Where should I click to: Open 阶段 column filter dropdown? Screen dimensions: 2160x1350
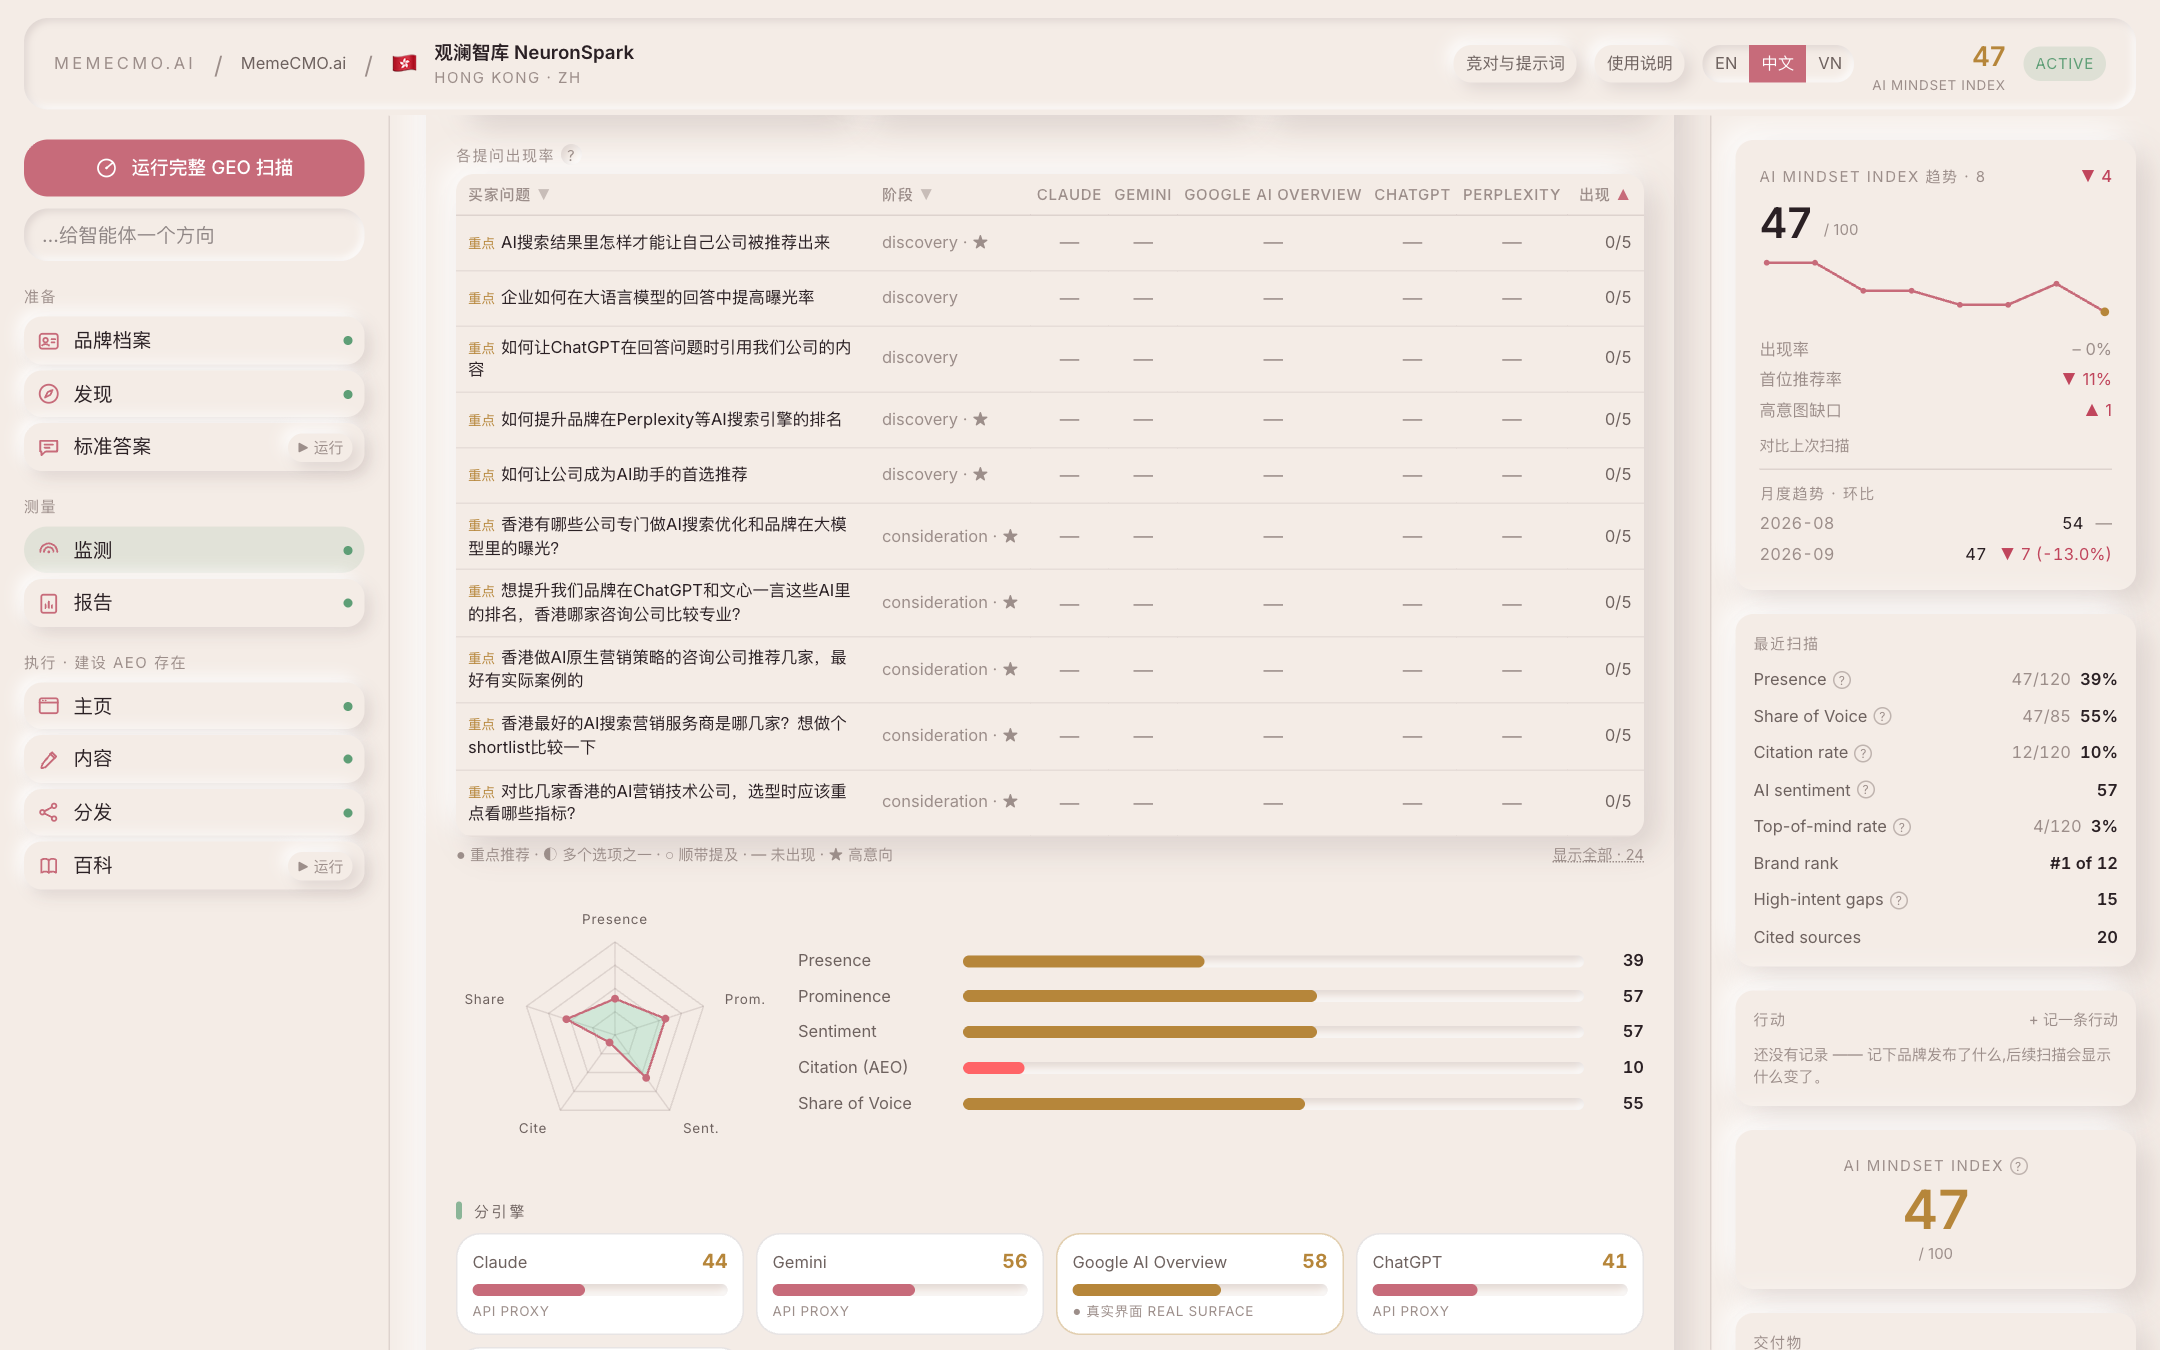coord(926,194)
